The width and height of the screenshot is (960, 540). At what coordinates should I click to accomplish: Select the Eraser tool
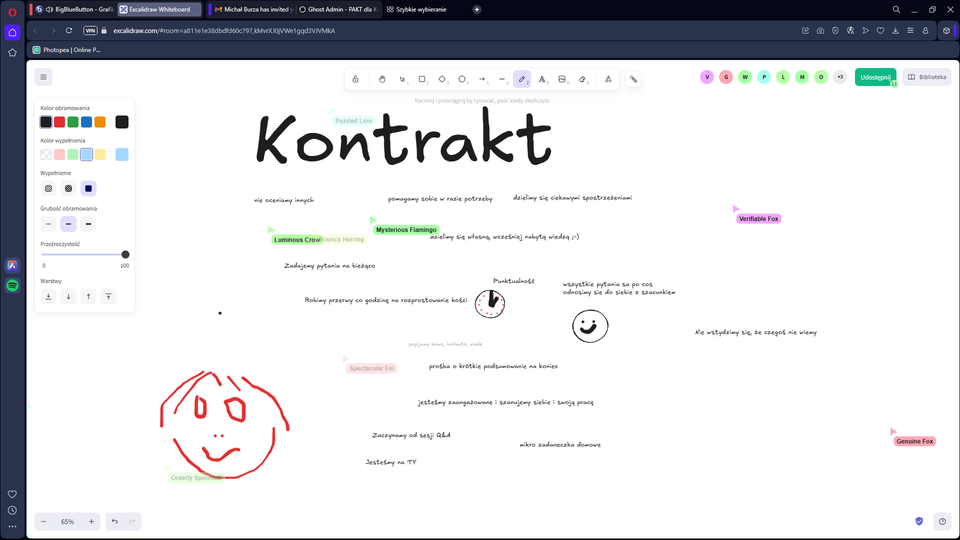click(582, 79)
